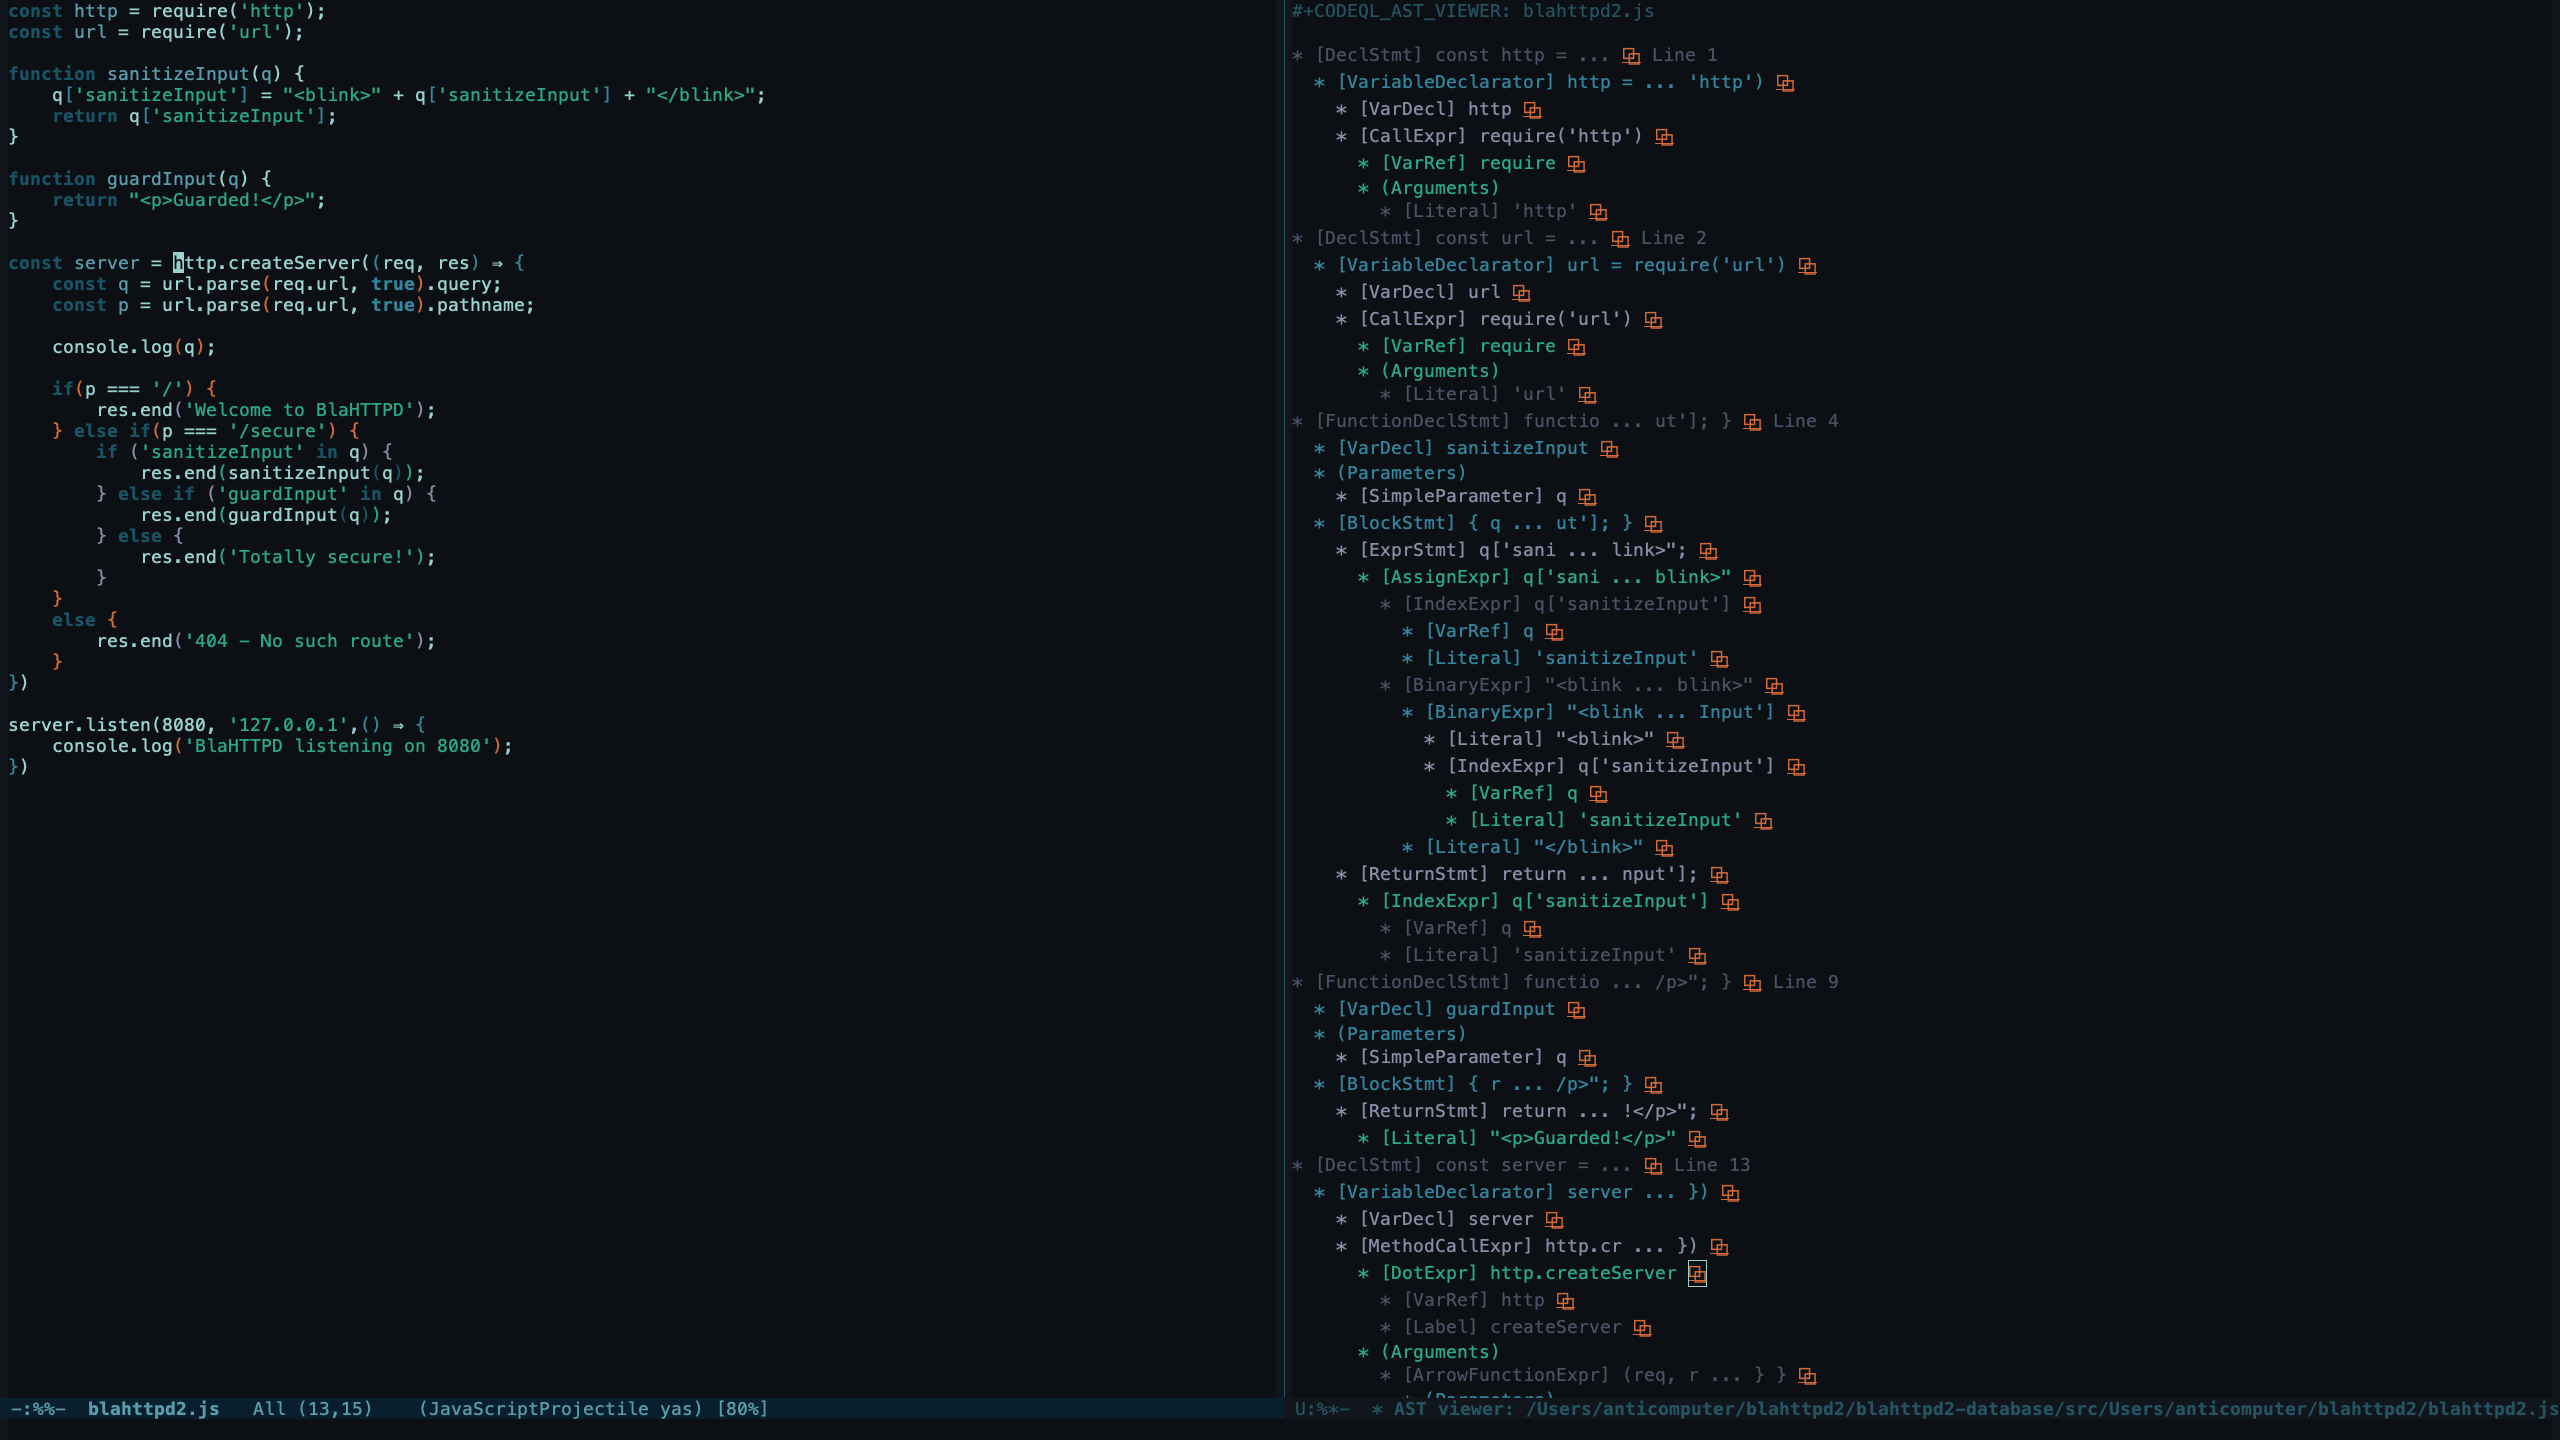Click the icon after [CallExpr] require('http')
Screen dimensions: 2560x1440
click(x=1664, y=137)
